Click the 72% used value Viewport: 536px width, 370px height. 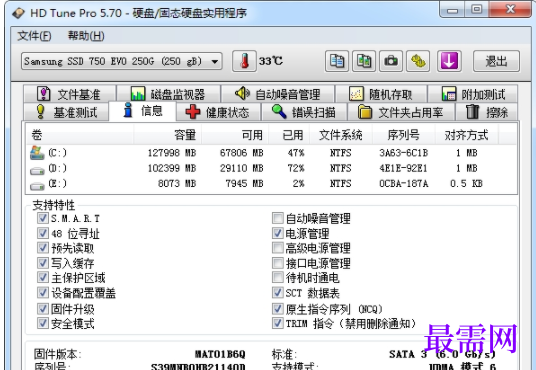(x=296, y=168)
